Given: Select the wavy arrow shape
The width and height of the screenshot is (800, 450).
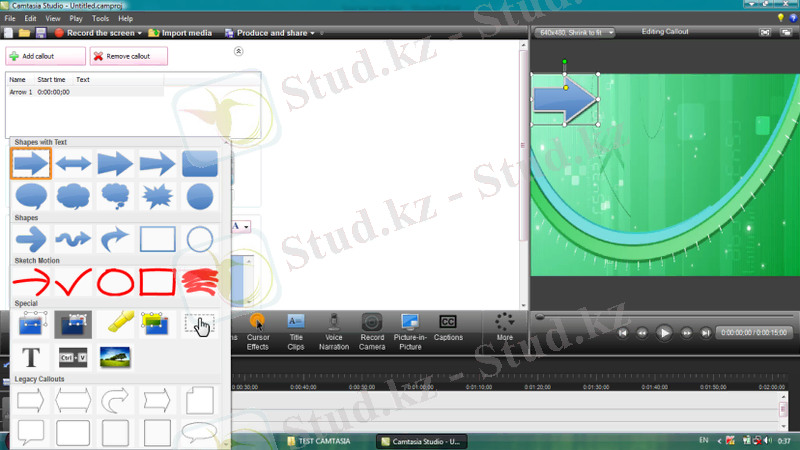Looking at the screenshot, I should 73,239.
